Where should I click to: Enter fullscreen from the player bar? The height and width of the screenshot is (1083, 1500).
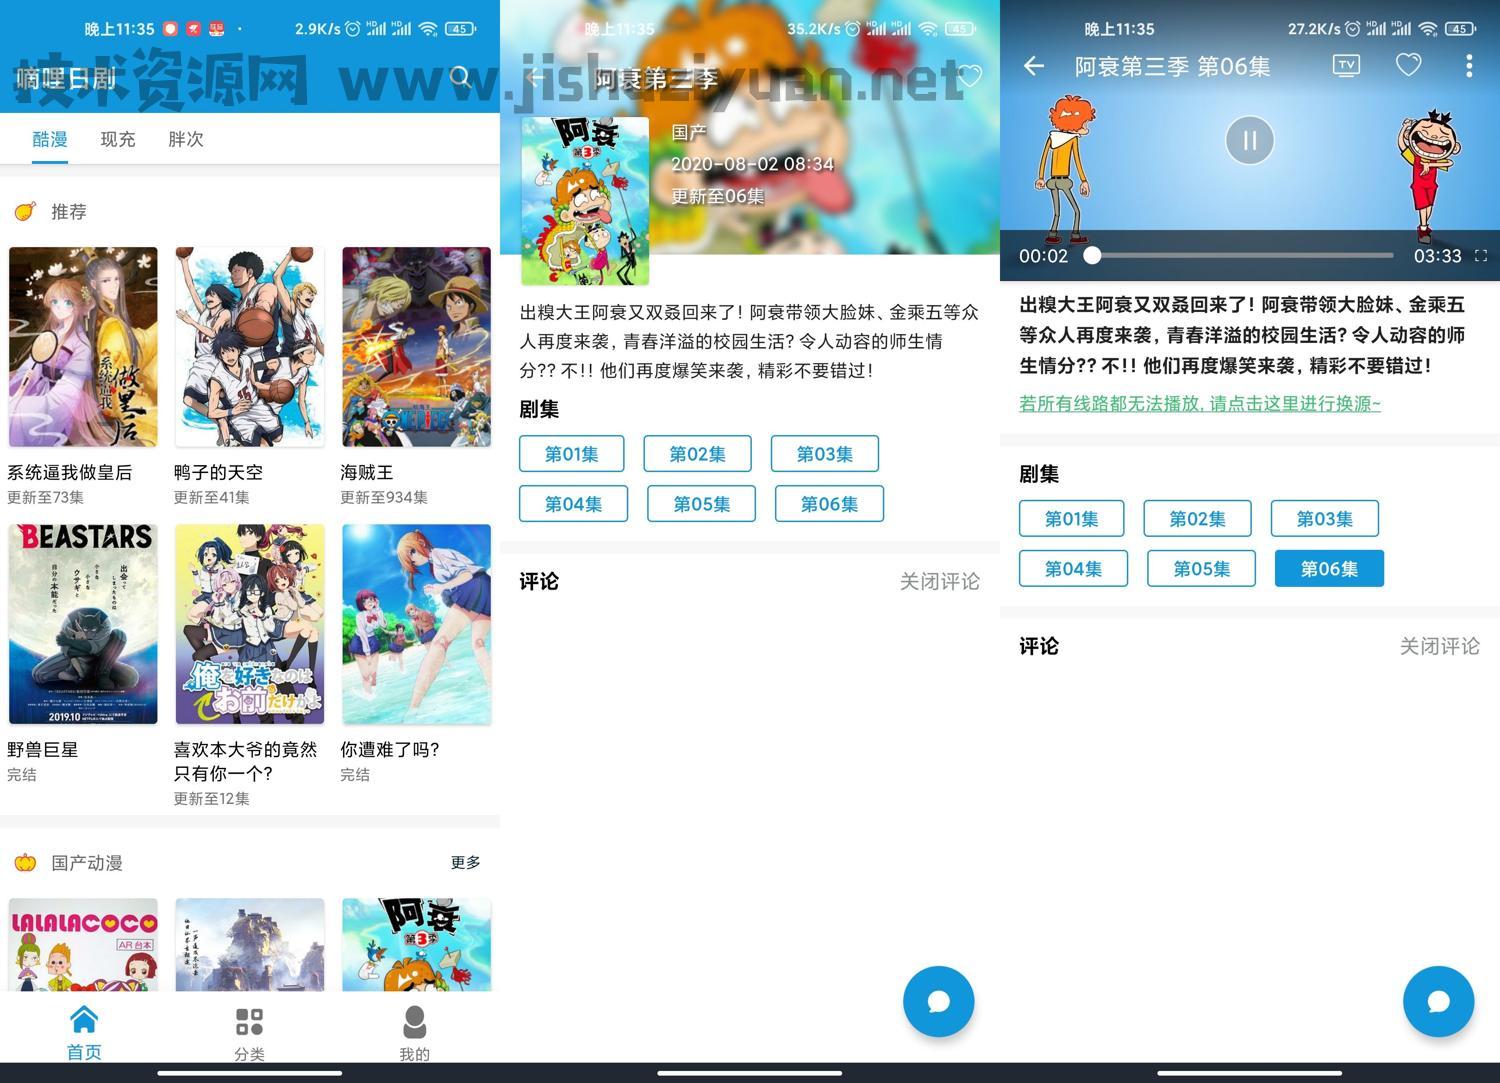coord(1481,256)
